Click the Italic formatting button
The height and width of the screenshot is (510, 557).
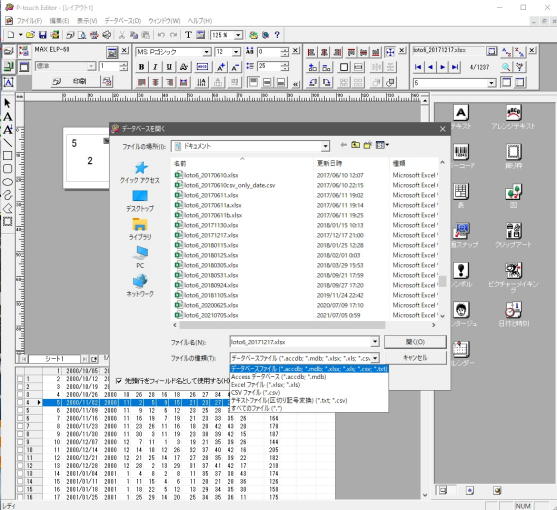tap(155, 67)
